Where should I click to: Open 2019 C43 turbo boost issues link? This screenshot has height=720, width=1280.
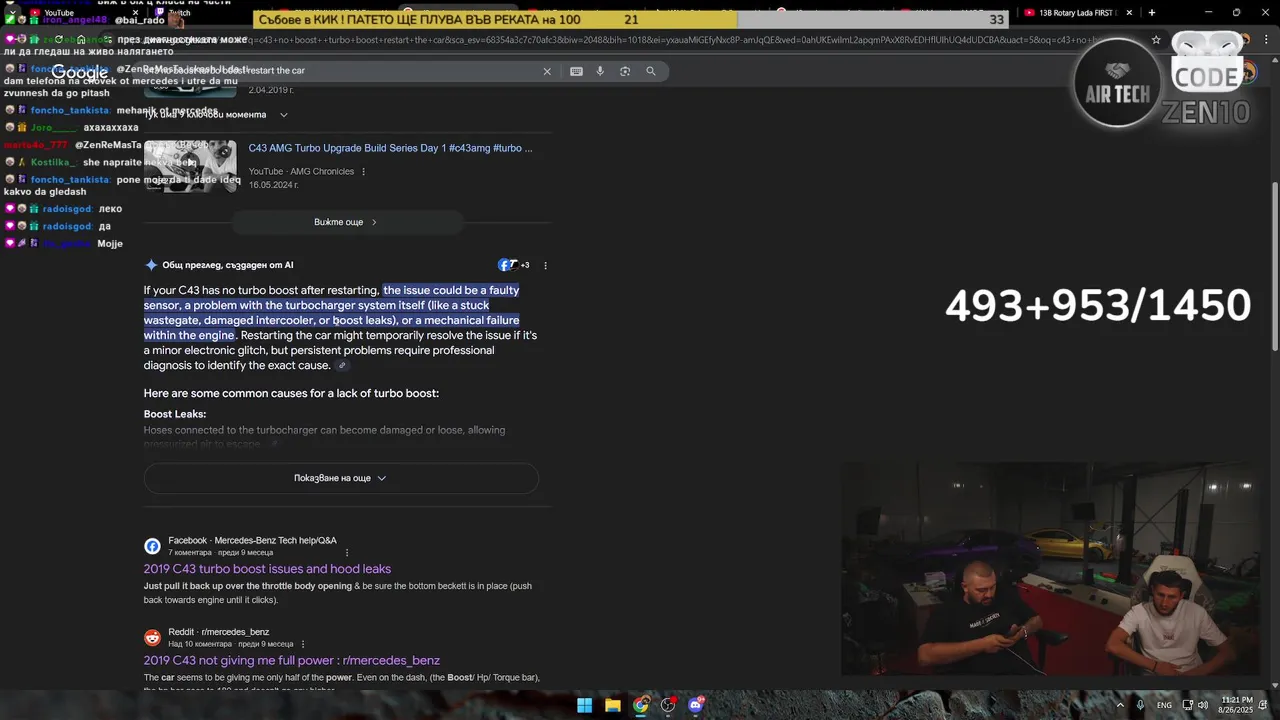coord(267,569)
